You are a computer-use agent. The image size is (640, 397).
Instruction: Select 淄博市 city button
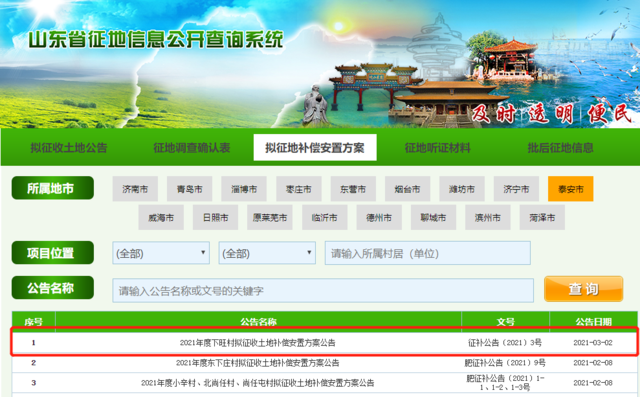click(244, 189)
